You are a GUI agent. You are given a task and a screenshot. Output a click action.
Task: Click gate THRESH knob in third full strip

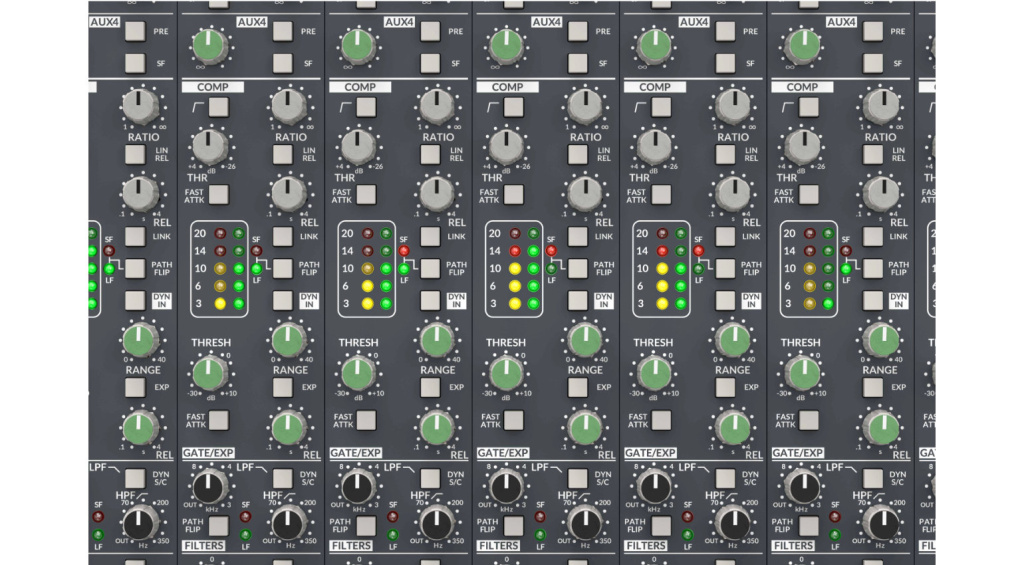coord(505,374)
